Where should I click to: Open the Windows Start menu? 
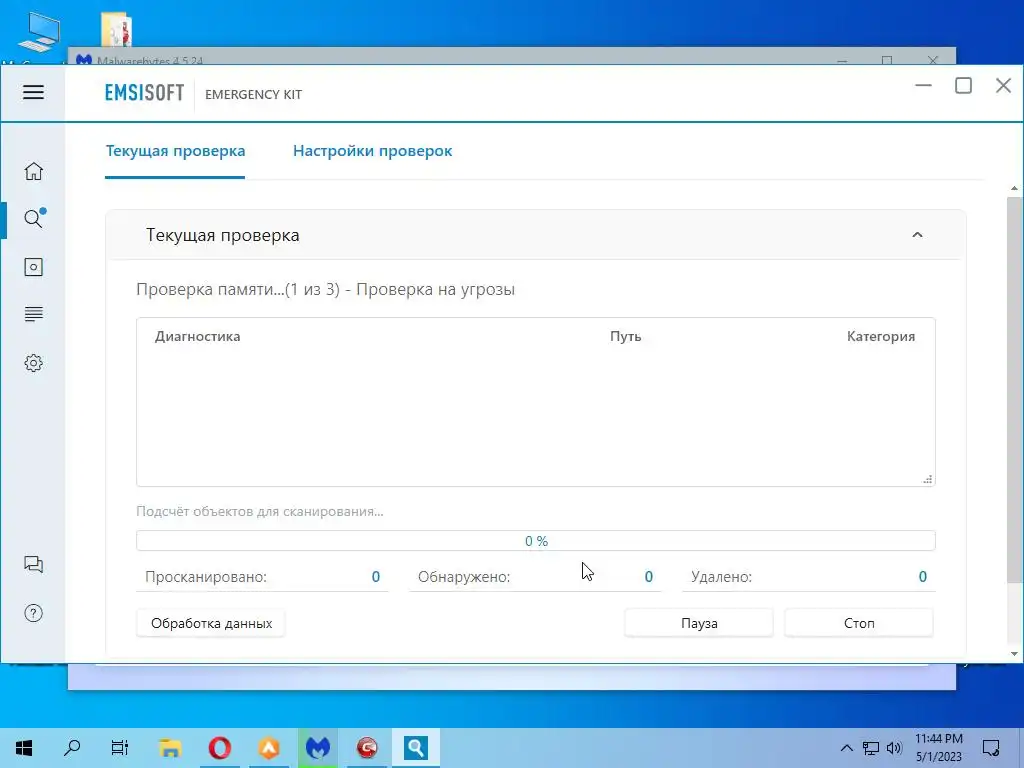[x=24, y=748]
